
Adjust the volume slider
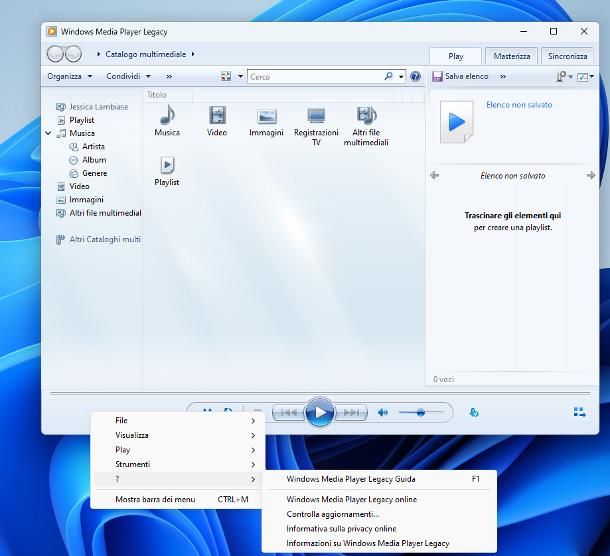coord(420,412)
